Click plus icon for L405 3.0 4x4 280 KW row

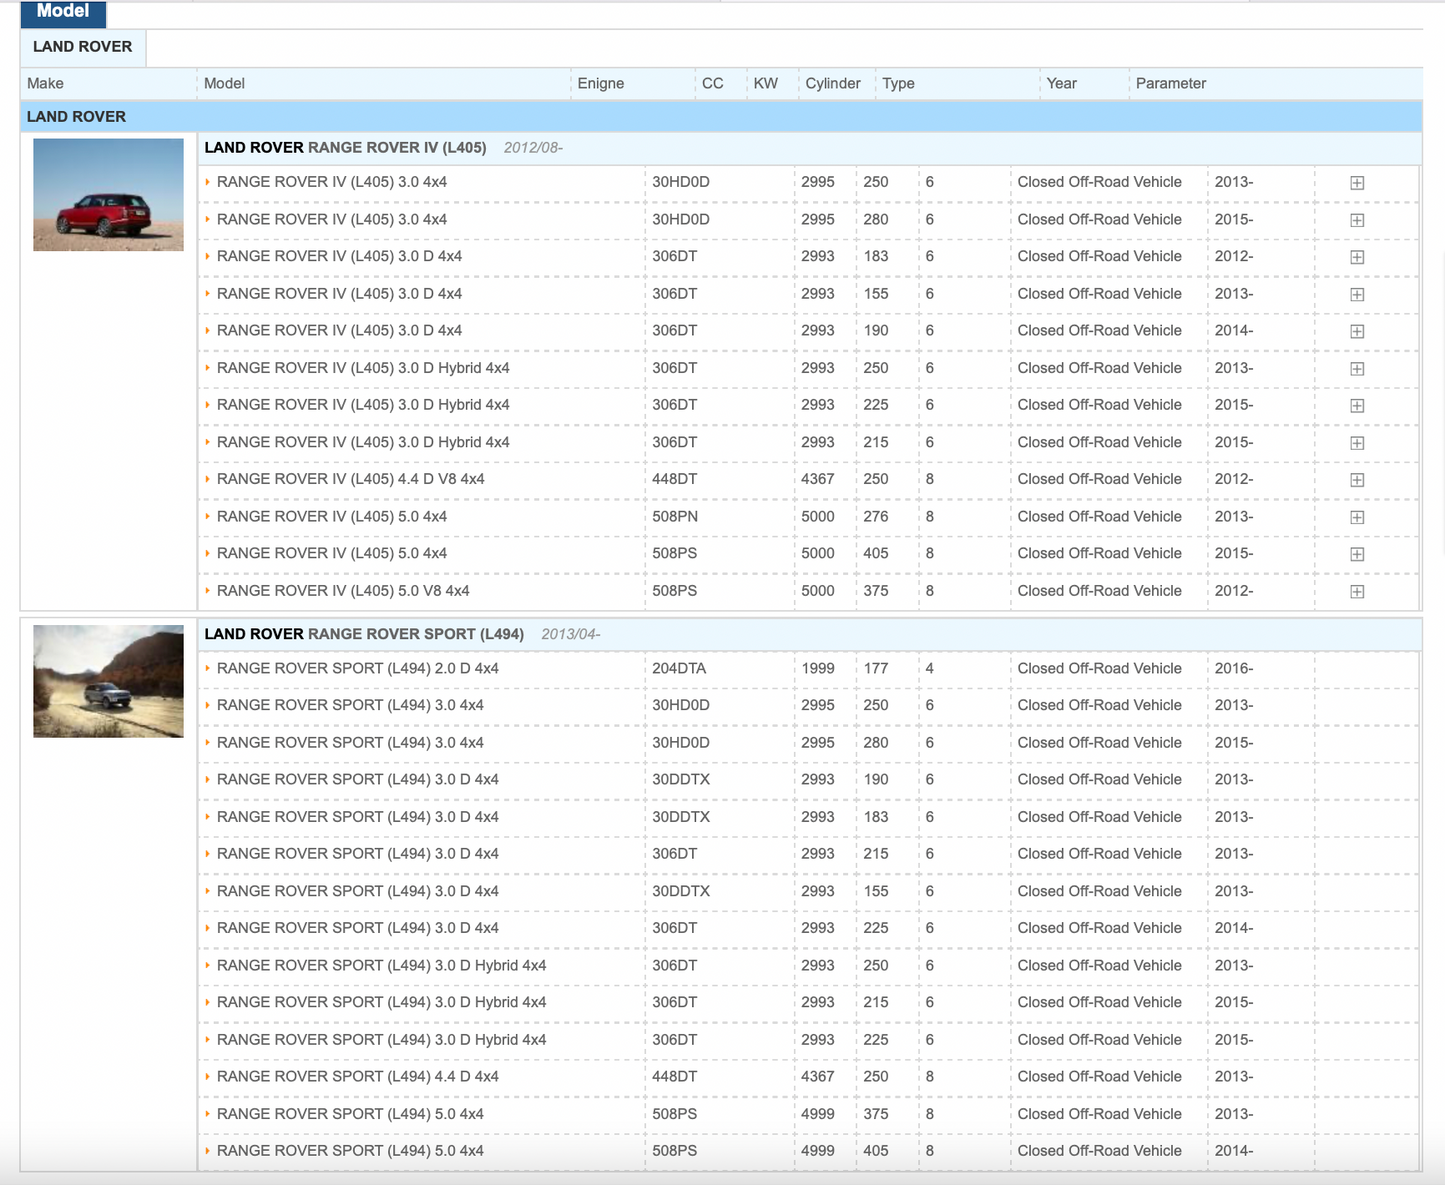coord(1357,220)
